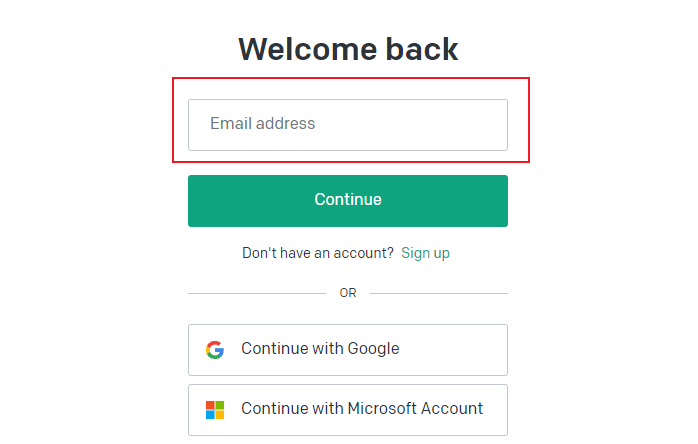Click the Microsoft logo icon
Viewport: 698px width, 444px height.
215,409
